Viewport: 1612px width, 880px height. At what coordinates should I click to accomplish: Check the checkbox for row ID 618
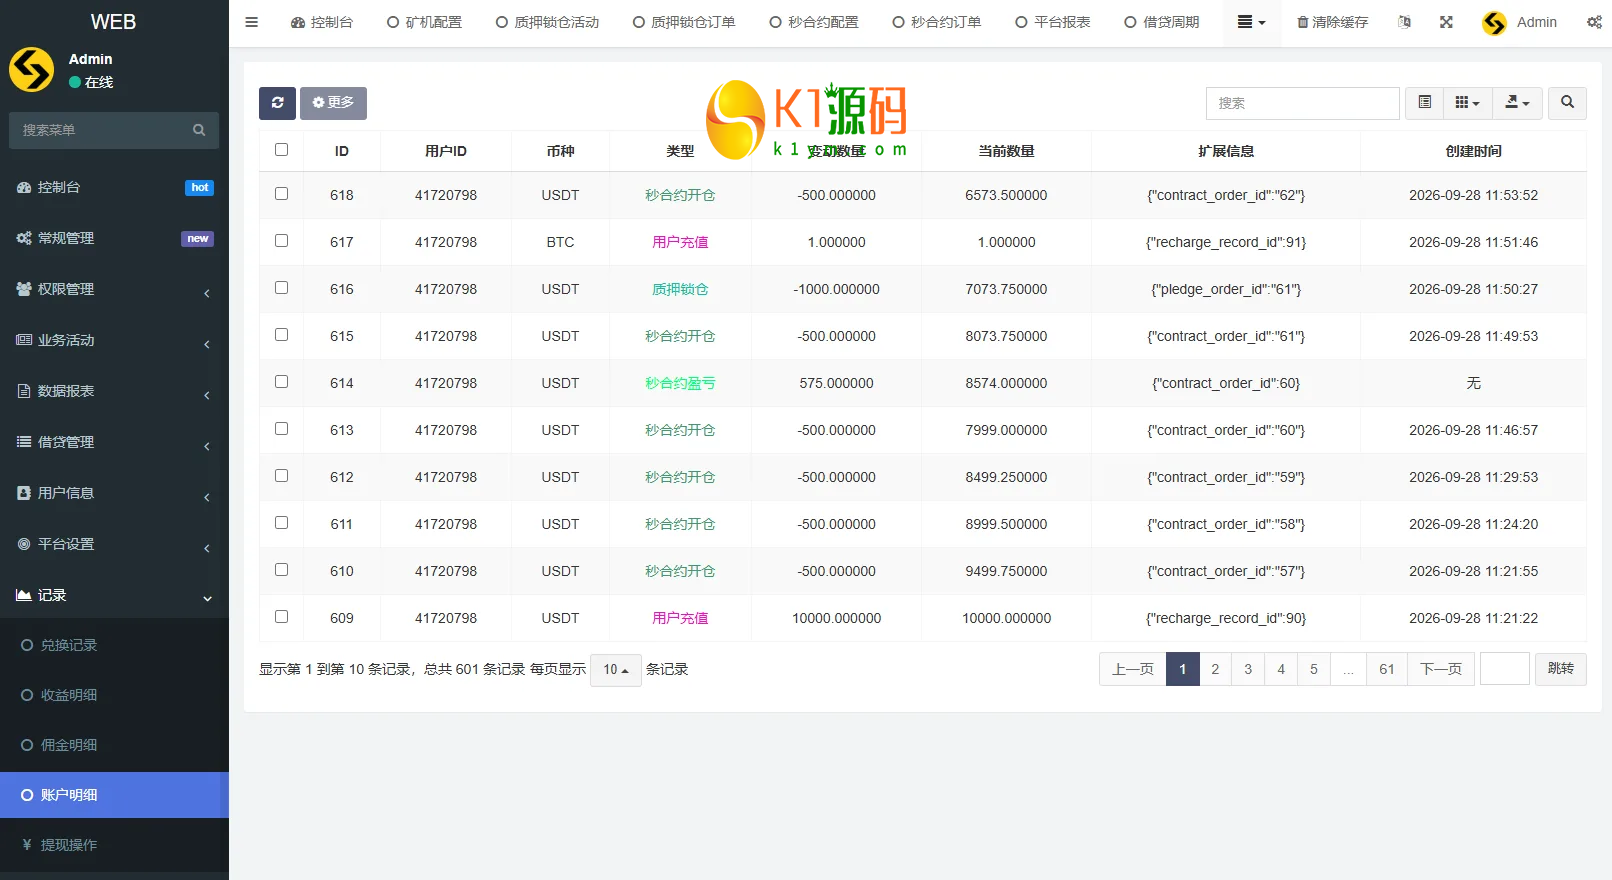pos(281,194)
